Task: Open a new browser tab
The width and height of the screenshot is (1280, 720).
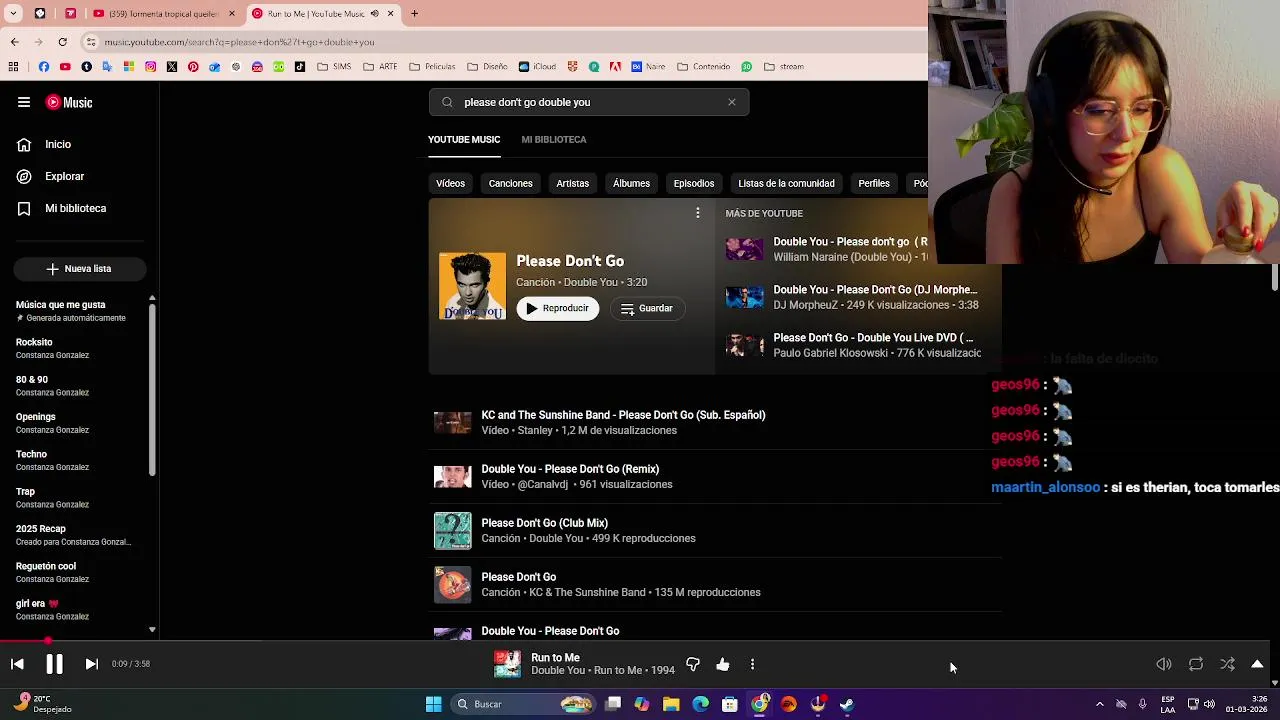Action: [x=414, y=14]
